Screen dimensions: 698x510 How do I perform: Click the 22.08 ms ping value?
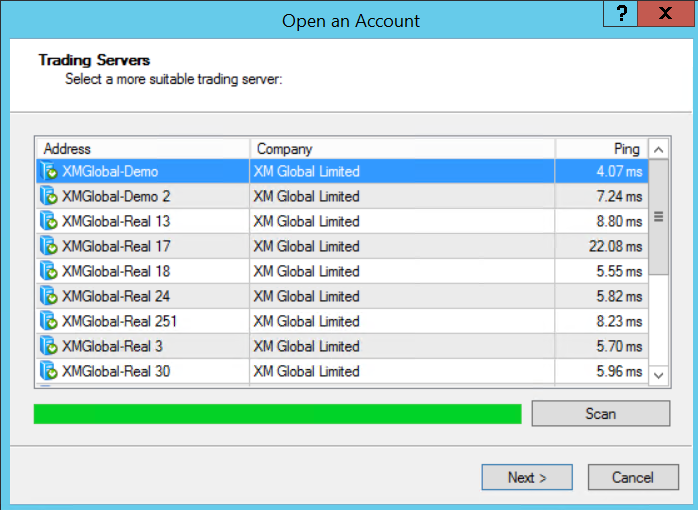coord(616,246)
